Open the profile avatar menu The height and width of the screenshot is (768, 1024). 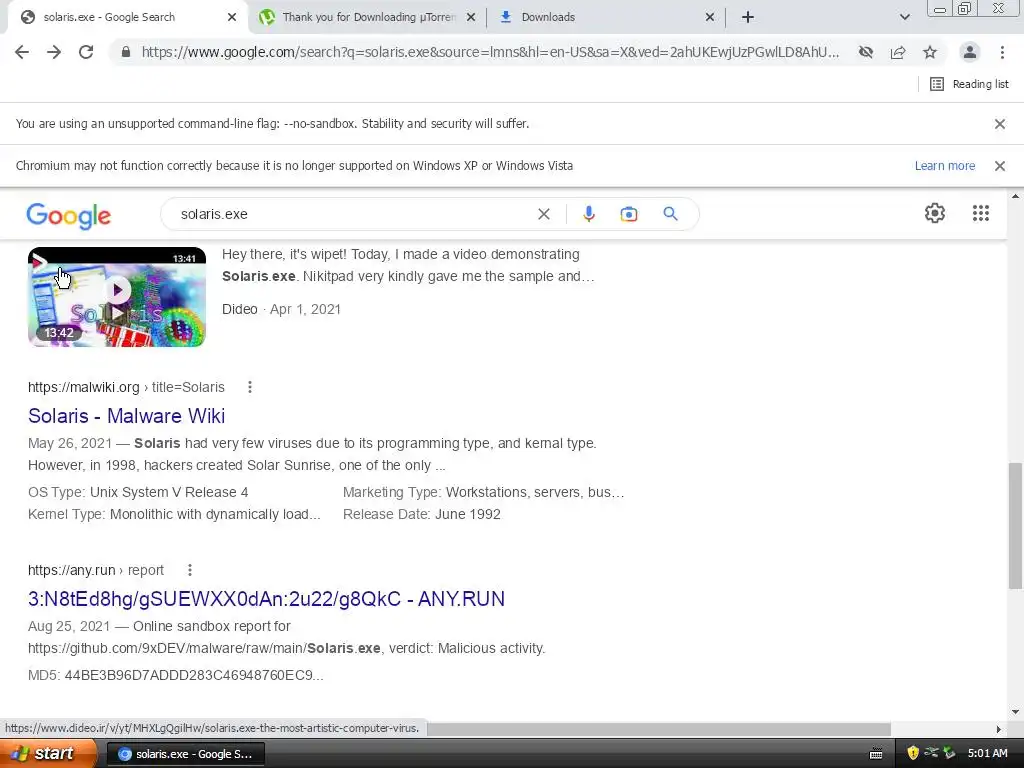click(x=970, y=52)
